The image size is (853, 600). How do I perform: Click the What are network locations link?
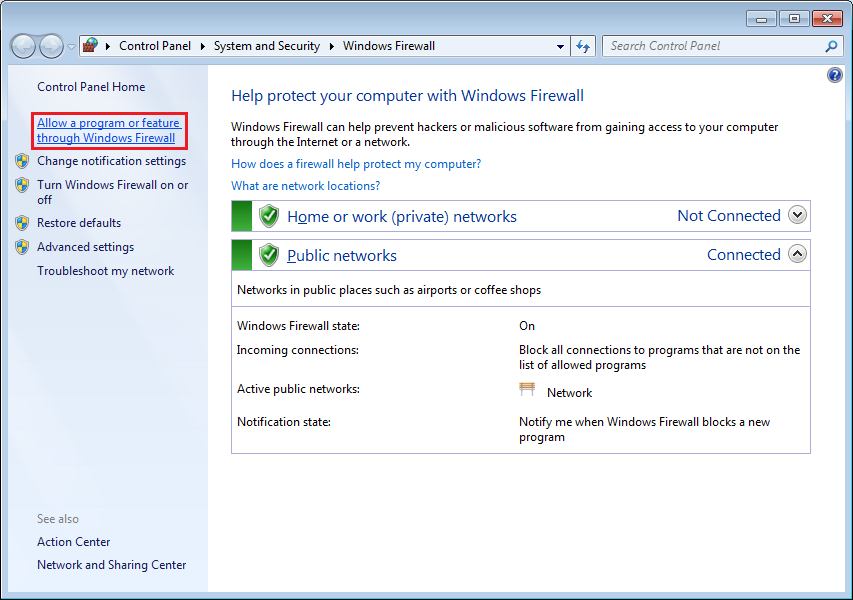click(305, 185)
